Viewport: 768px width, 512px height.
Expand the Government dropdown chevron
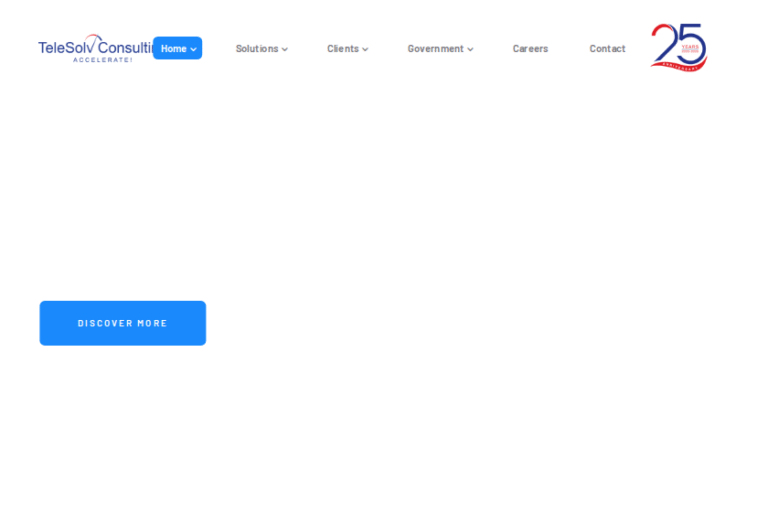pyautogui.click(x=470, y=49)
